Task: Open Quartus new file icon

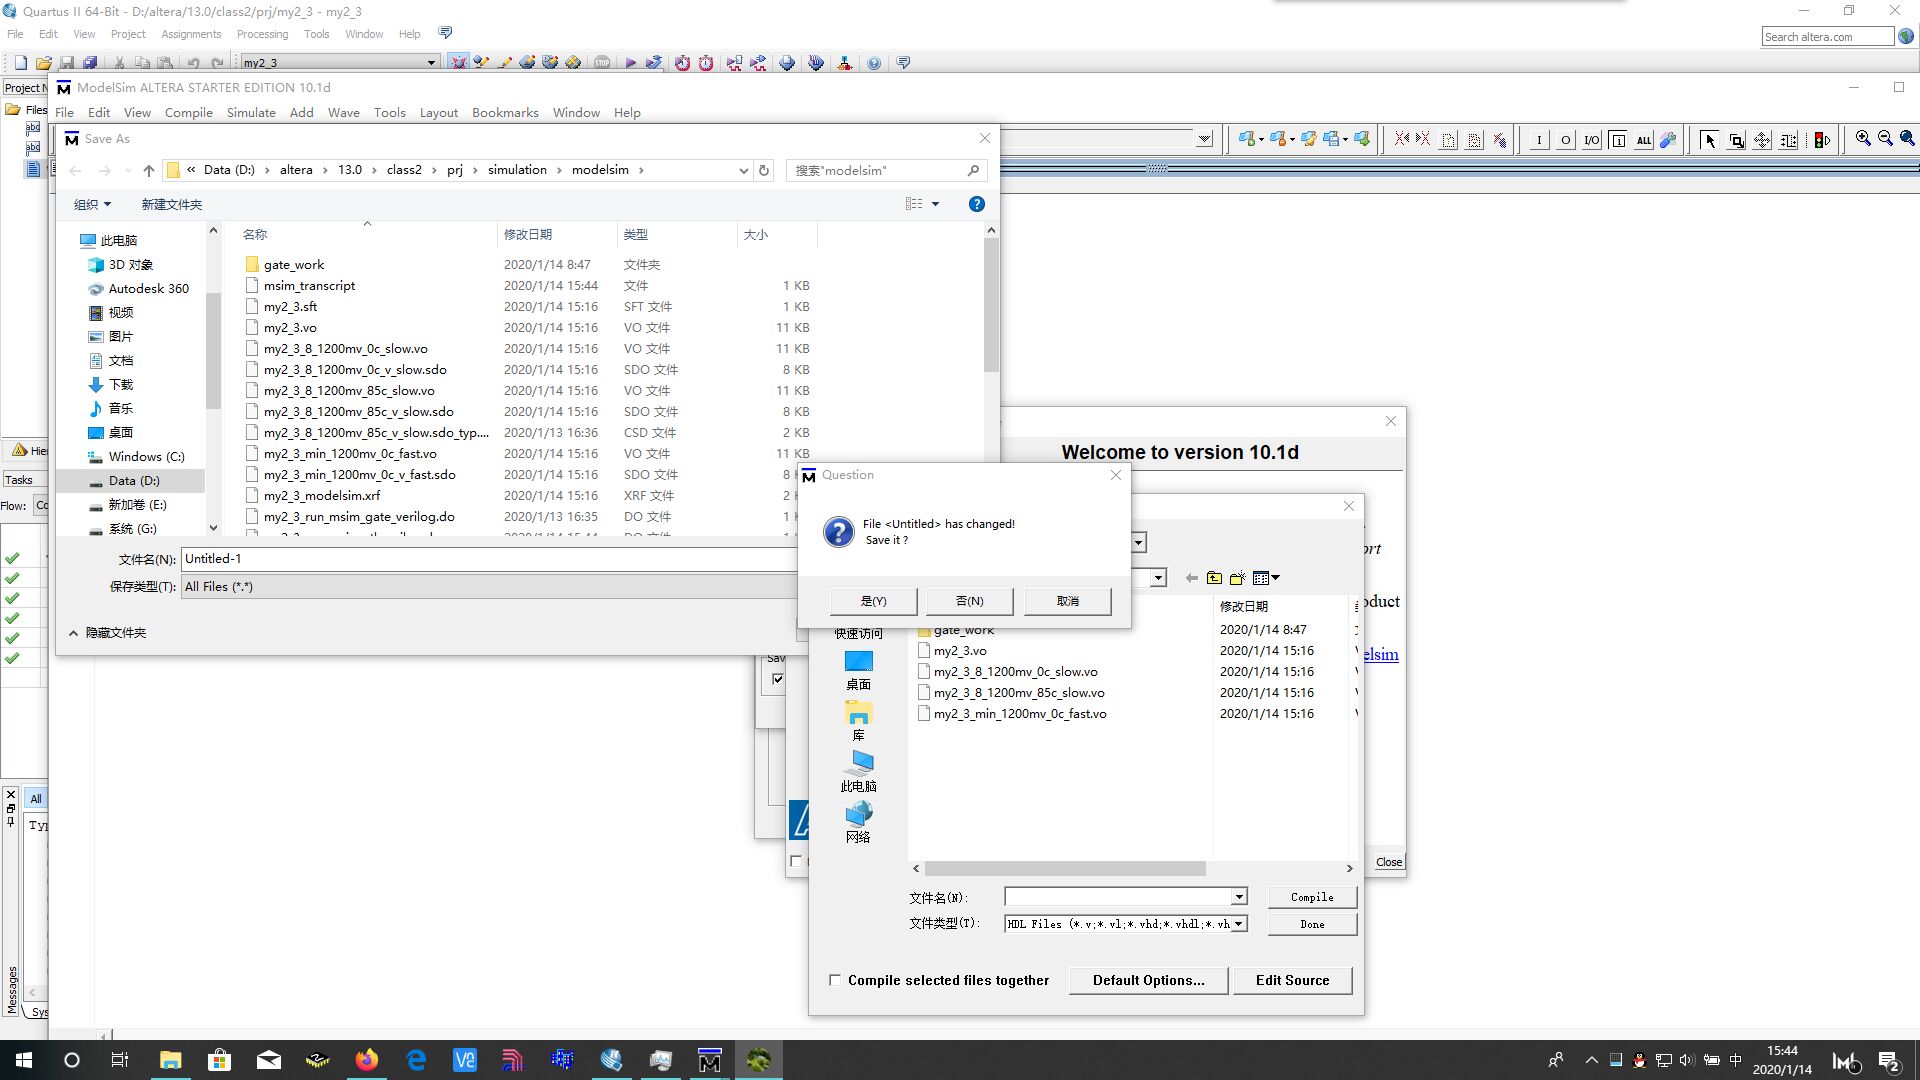Action: tap(21, 63)
